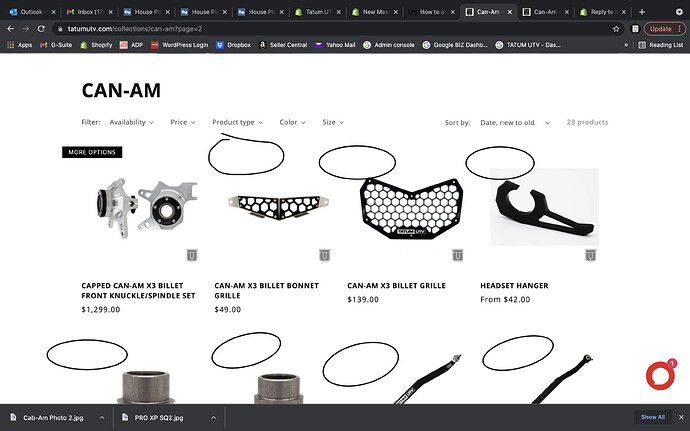Screen dimensions: 690x431
Task: Switch to the Inbox Gmail tab
Action: point(89,12)
